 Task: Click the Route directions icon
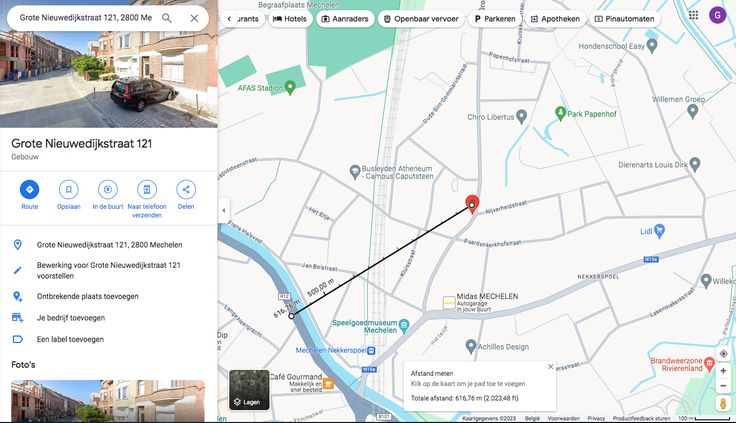pos(29,189)
